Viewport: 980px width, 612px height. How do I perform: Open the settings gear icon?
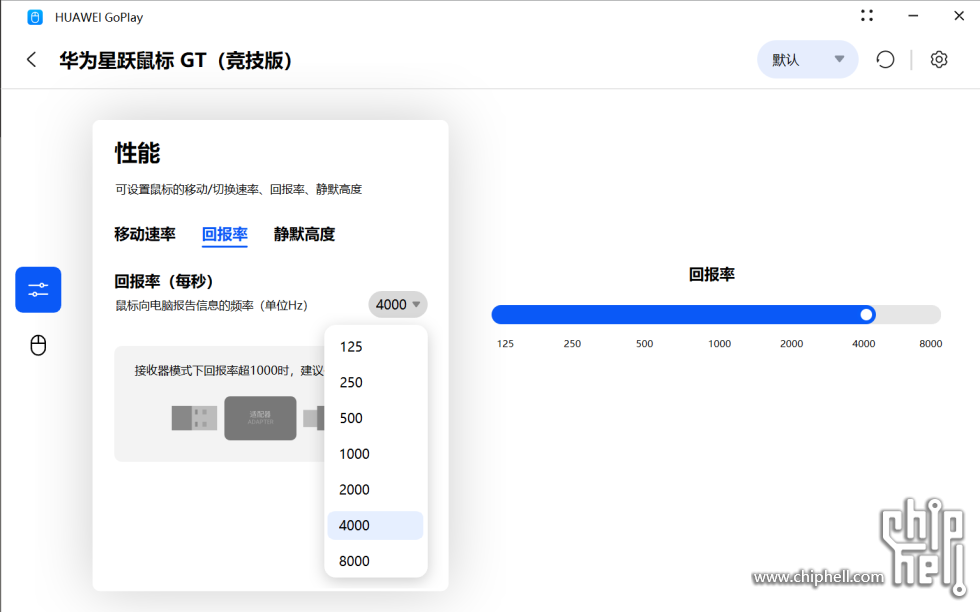click(939, 60)
